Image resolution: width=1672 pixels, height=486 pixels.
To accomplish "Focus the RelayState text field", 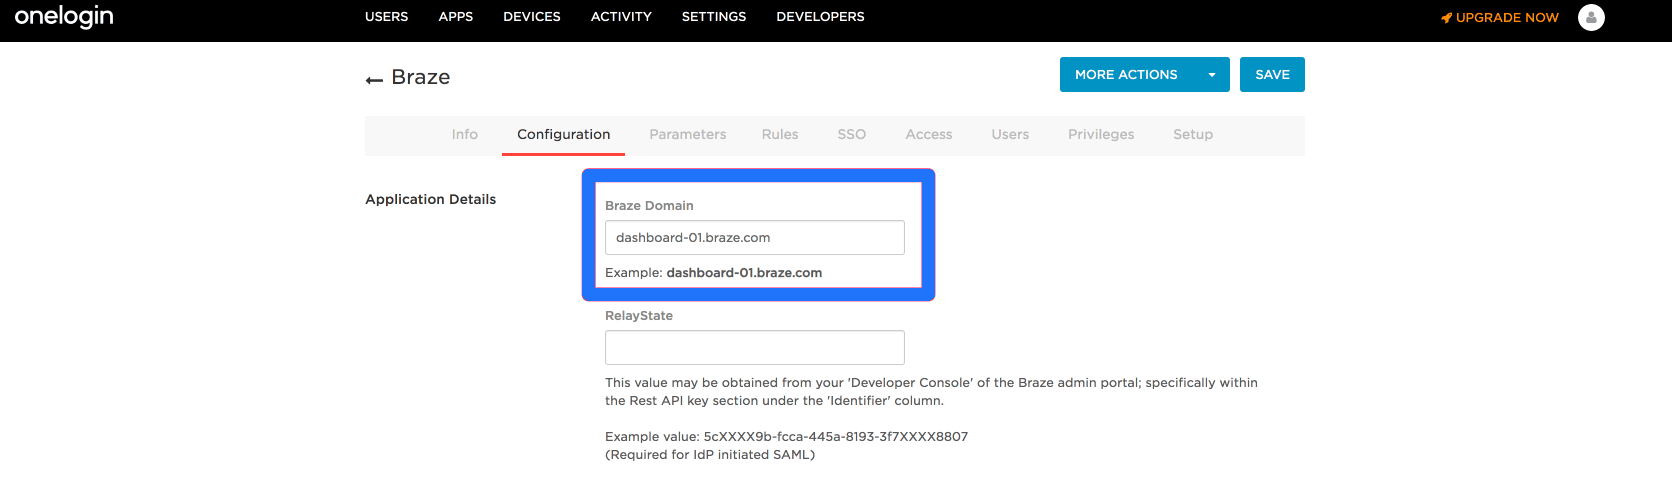I will [754, 348].
